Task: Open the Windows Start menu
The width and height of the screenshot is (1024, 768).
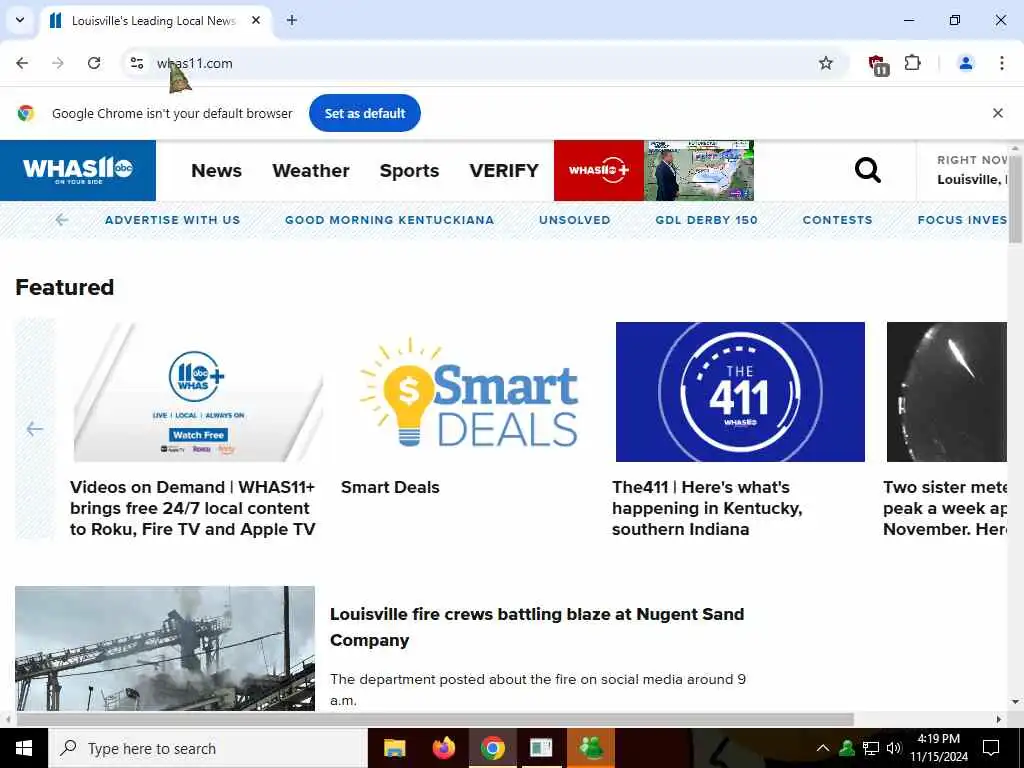Action: point(24,748)
